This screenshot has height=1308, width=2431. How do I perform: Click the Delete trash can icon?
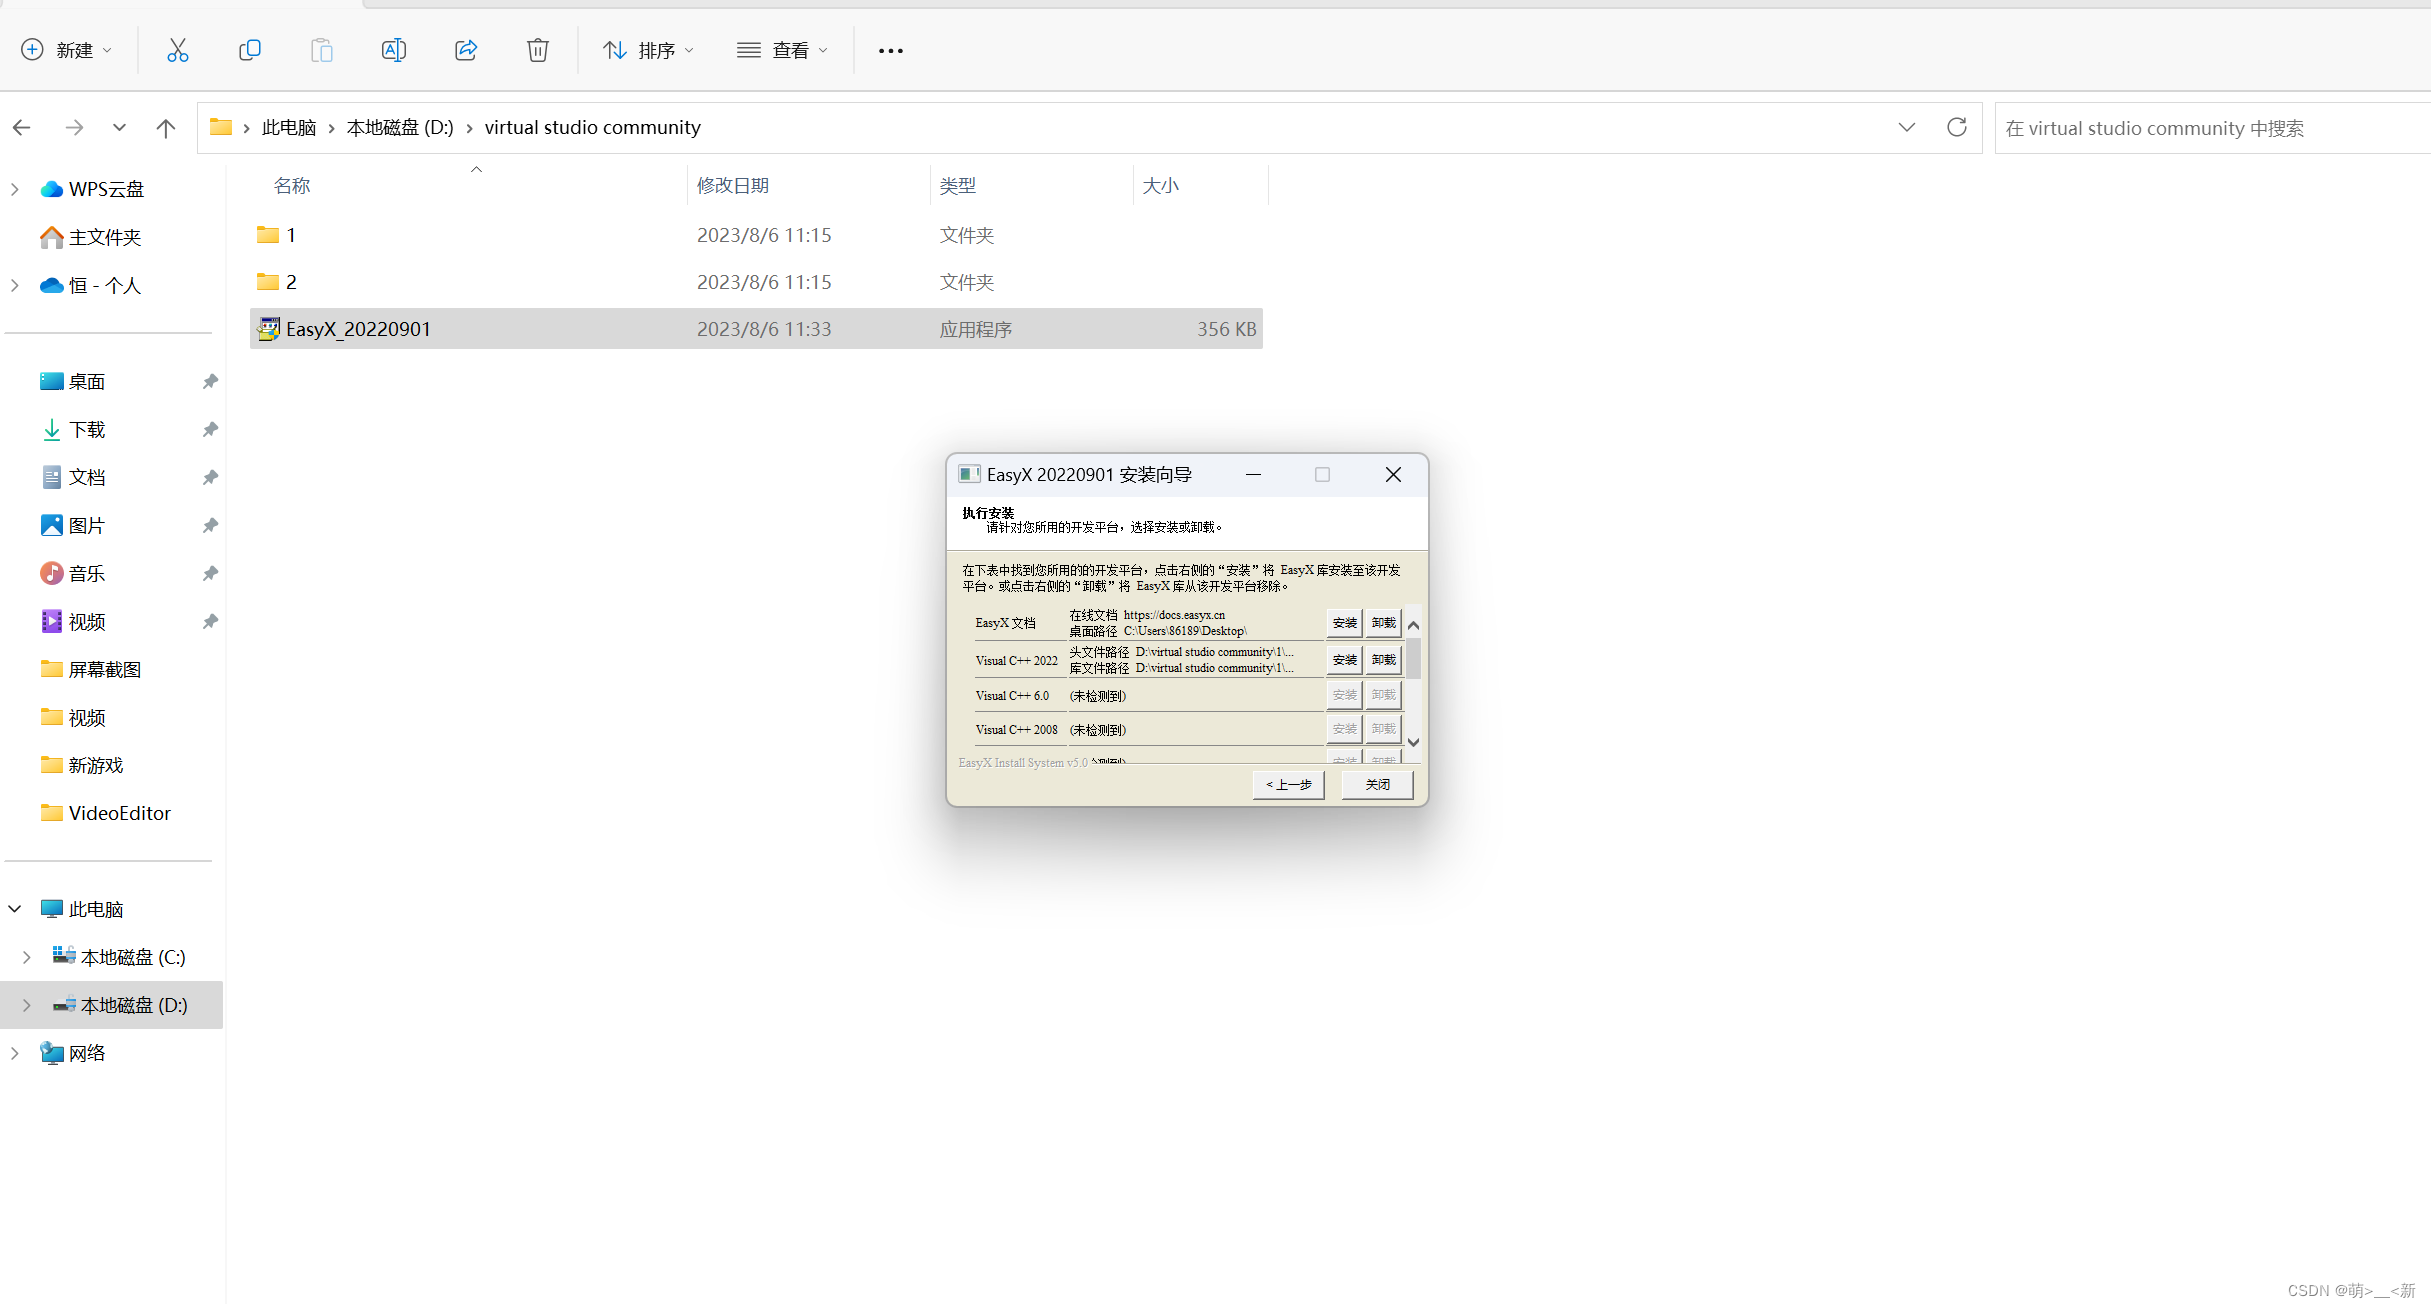(x=538, y=50)
